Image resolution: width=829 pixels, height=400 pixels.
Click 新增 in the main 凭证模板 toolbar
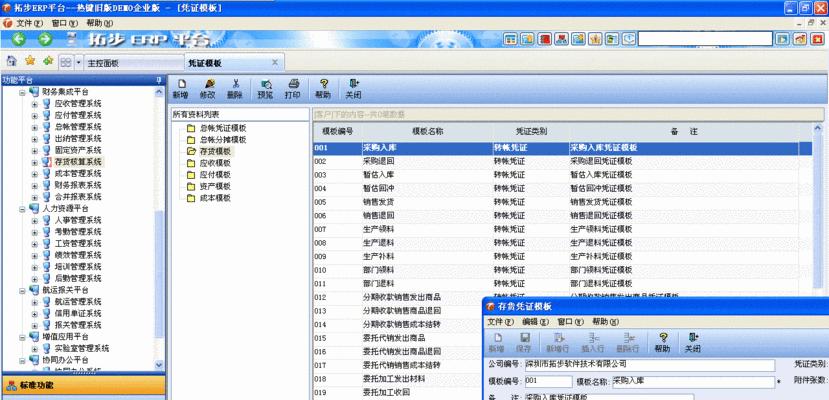point(181,89)
